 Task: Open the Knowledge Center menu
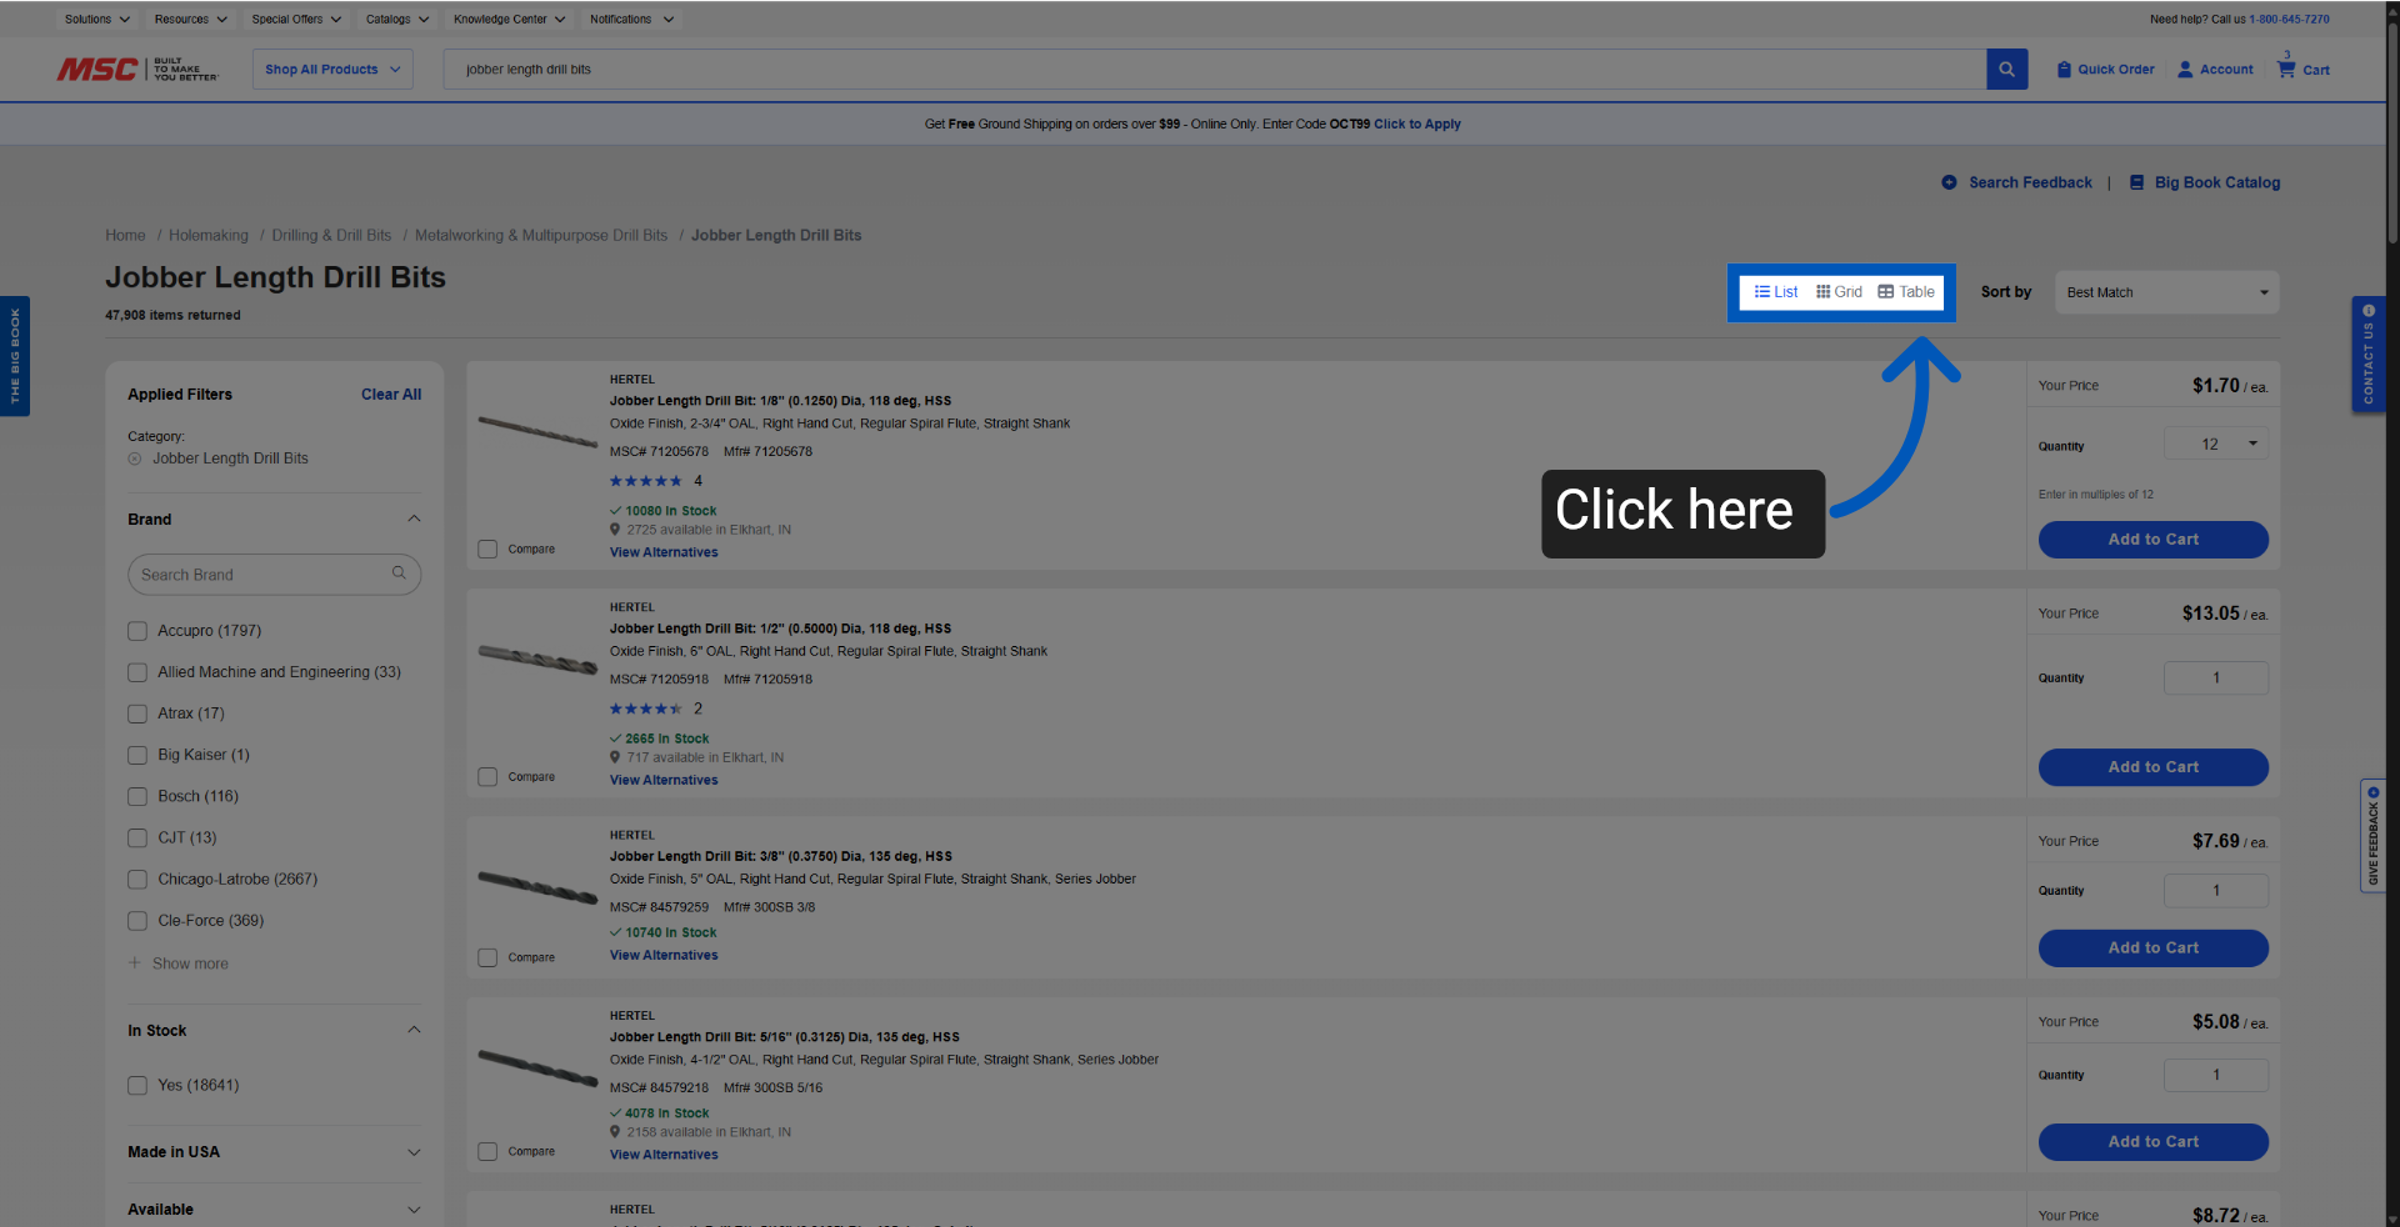(x=509, y=19)
